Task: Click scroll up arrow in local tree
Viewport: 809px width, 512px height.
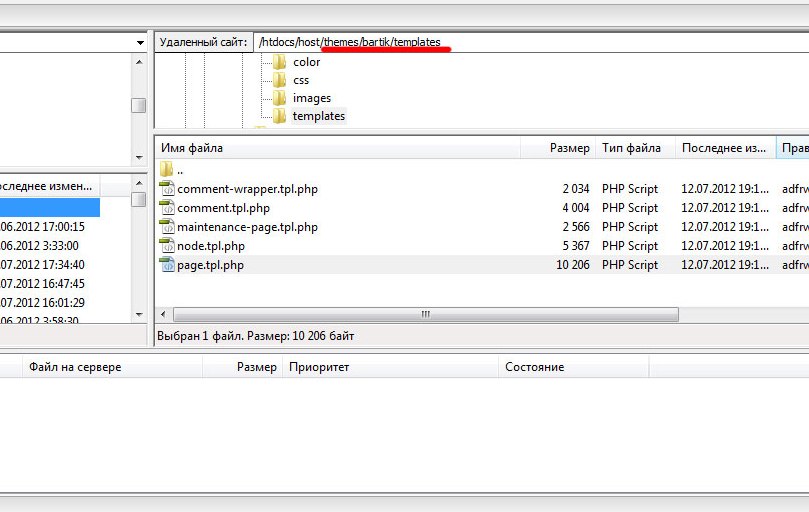Action: tap(139, 62)
